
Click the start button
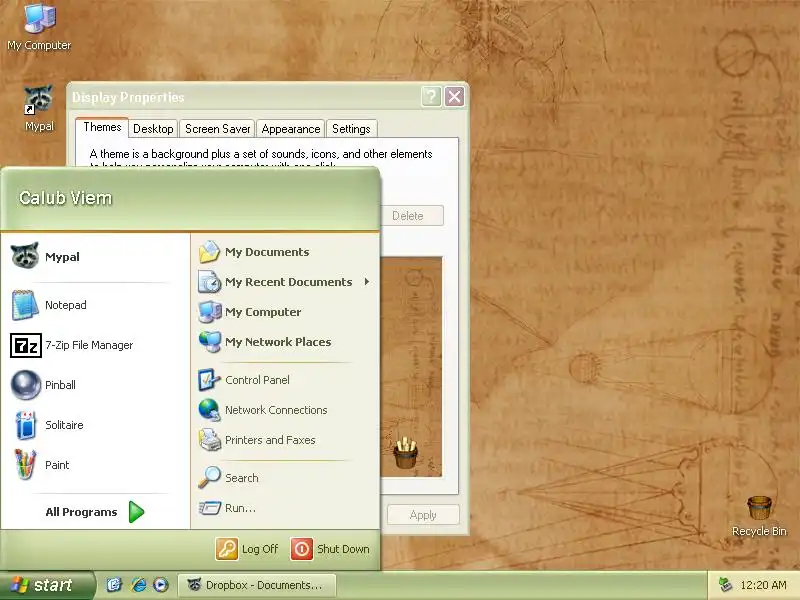(47, 585)
